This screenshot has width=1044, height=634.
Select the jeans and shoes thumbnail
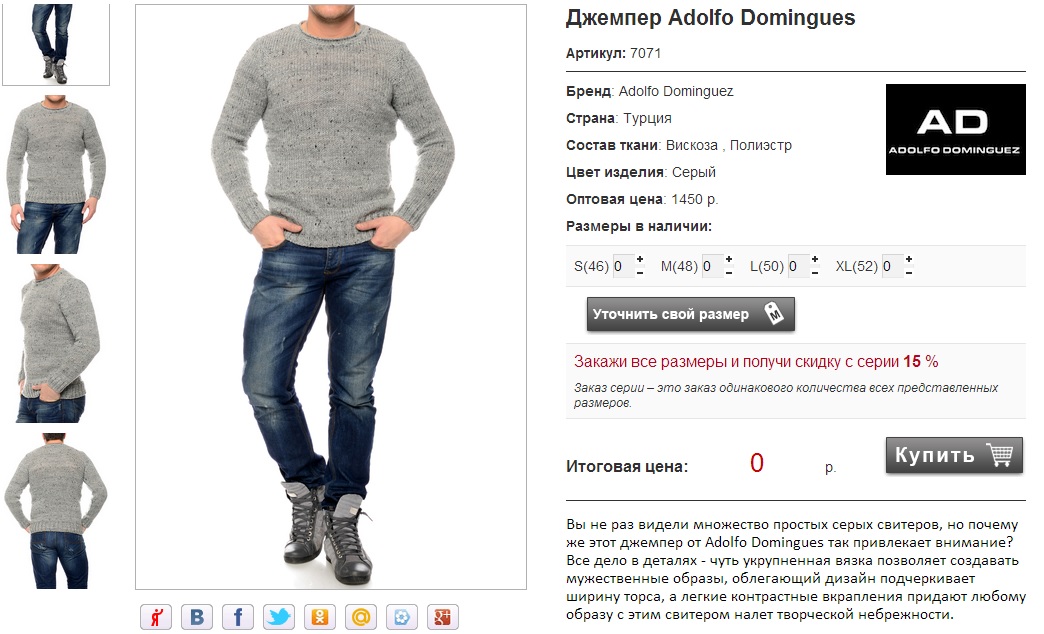pos(56,43)
